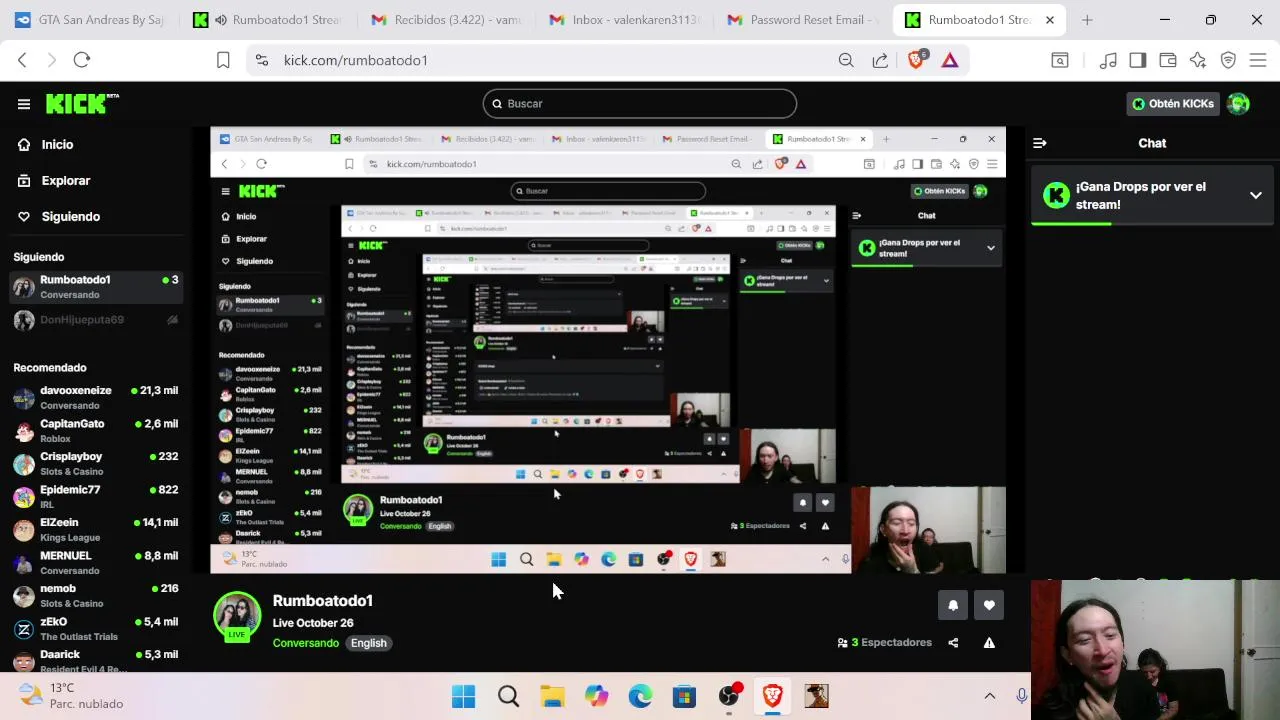Bookmark this page
The height and width of the screenshot is (720, 1280).
223,61
